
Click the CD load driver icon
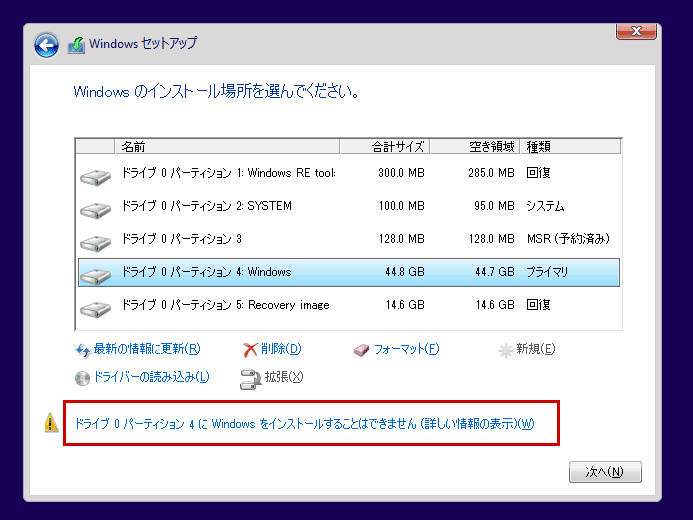click(82, 378)
